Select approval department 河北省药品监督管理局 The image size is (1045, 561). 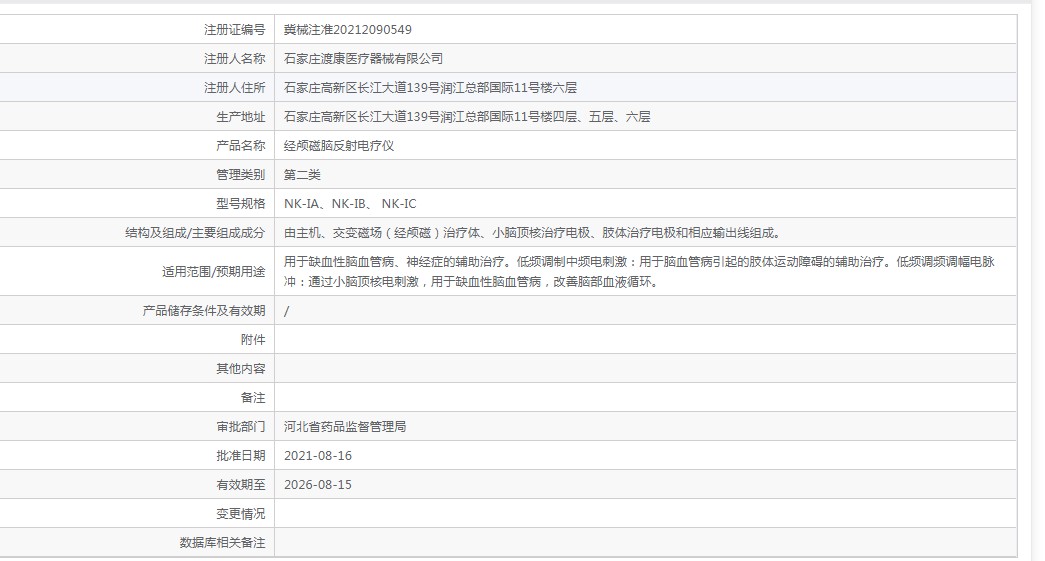pos(345,426)
